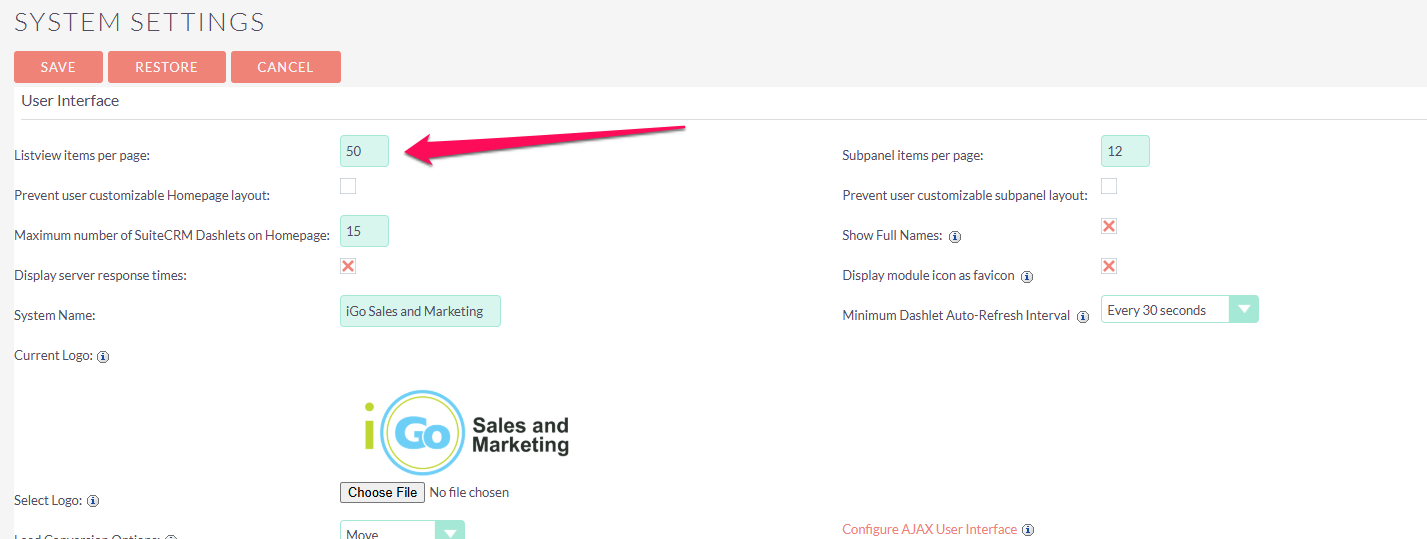Click the info icon beside Current Logo
Viewport: 1427px width, 539px height.
pos(103,357)
